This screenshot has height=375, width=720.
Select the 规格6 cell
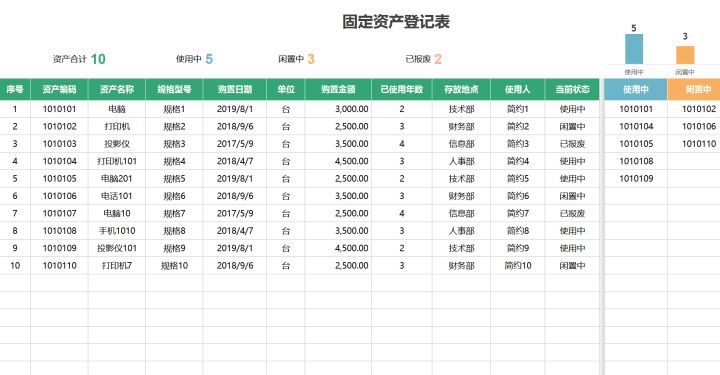174,196
